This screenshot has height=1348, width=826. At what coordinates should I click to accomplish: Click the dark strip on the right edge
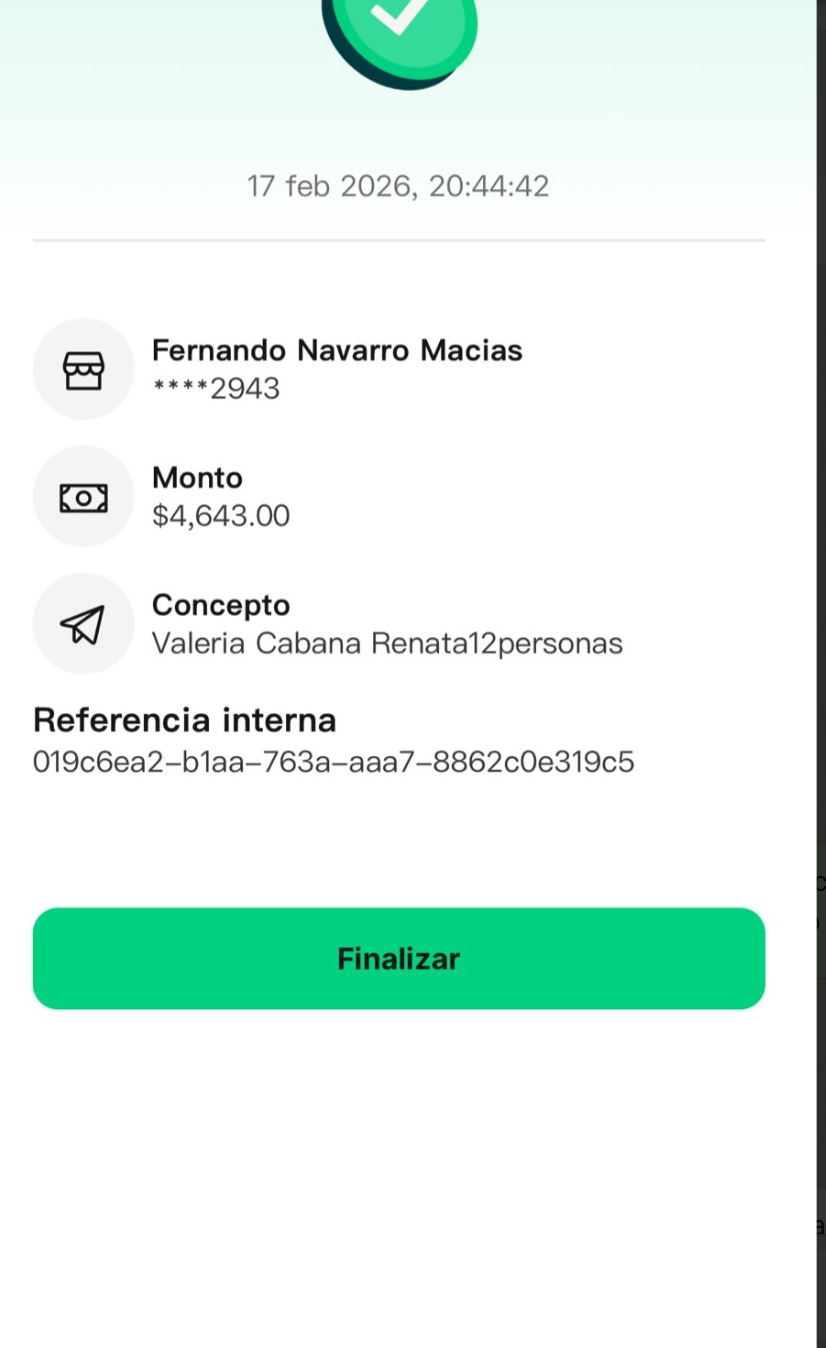pos(821,600)
